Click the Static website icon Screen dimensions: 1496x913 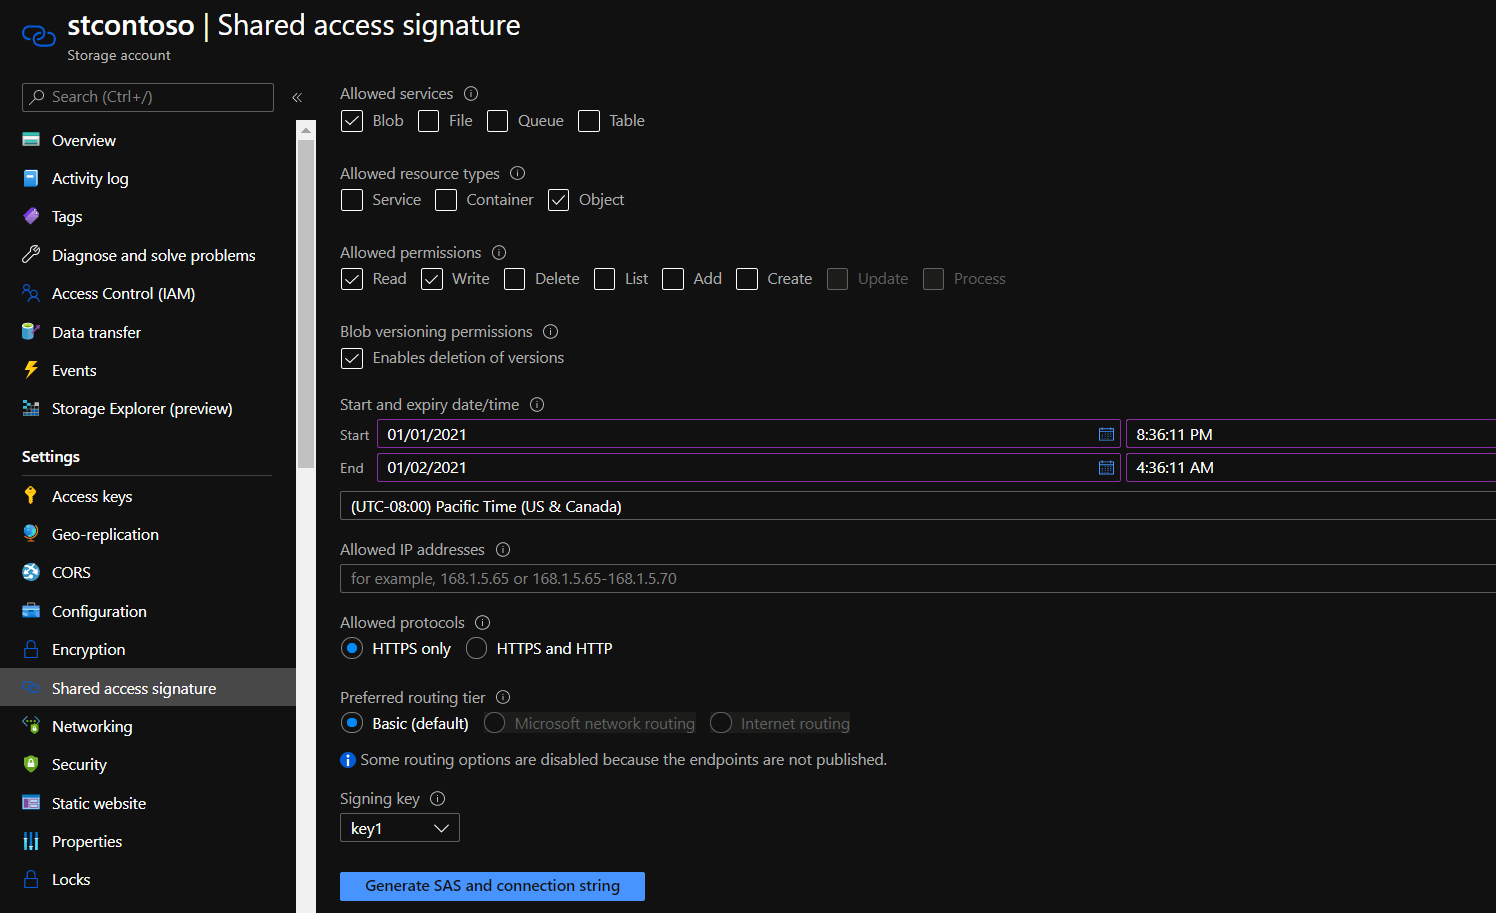[31, 803]
